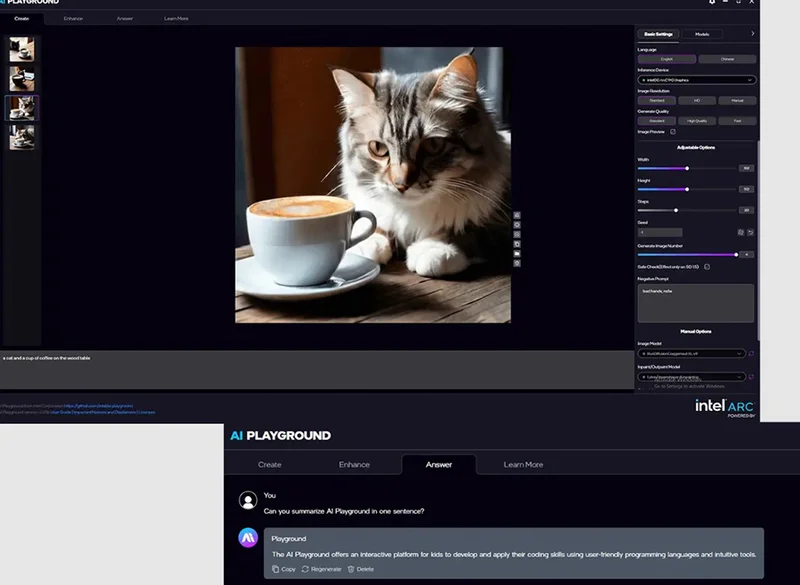
Task: Select HD image resolution option
Action: coord(696,100)
